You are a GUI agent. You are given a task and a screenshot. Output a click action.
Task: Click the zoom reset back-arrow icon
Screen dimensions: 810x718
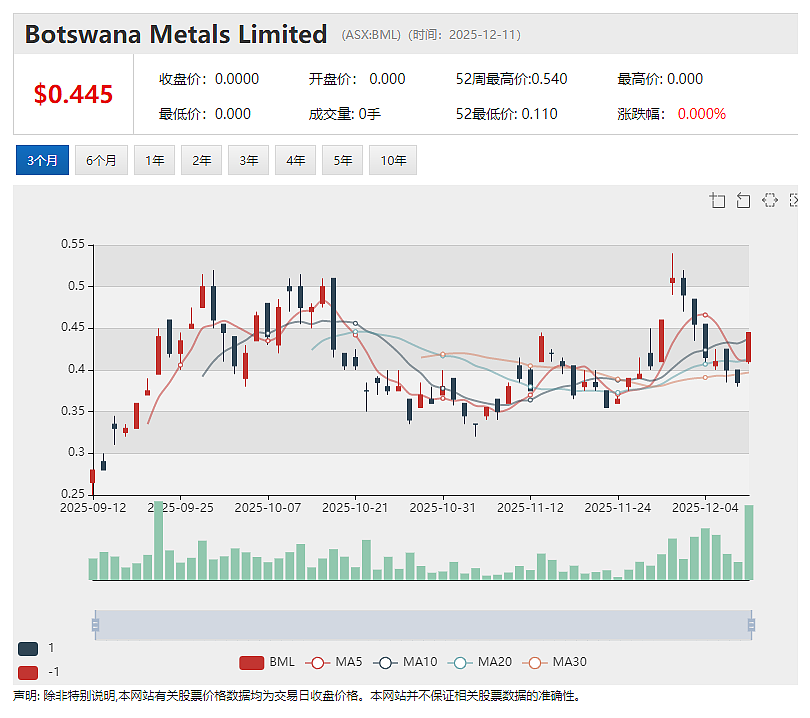[743, 200]
